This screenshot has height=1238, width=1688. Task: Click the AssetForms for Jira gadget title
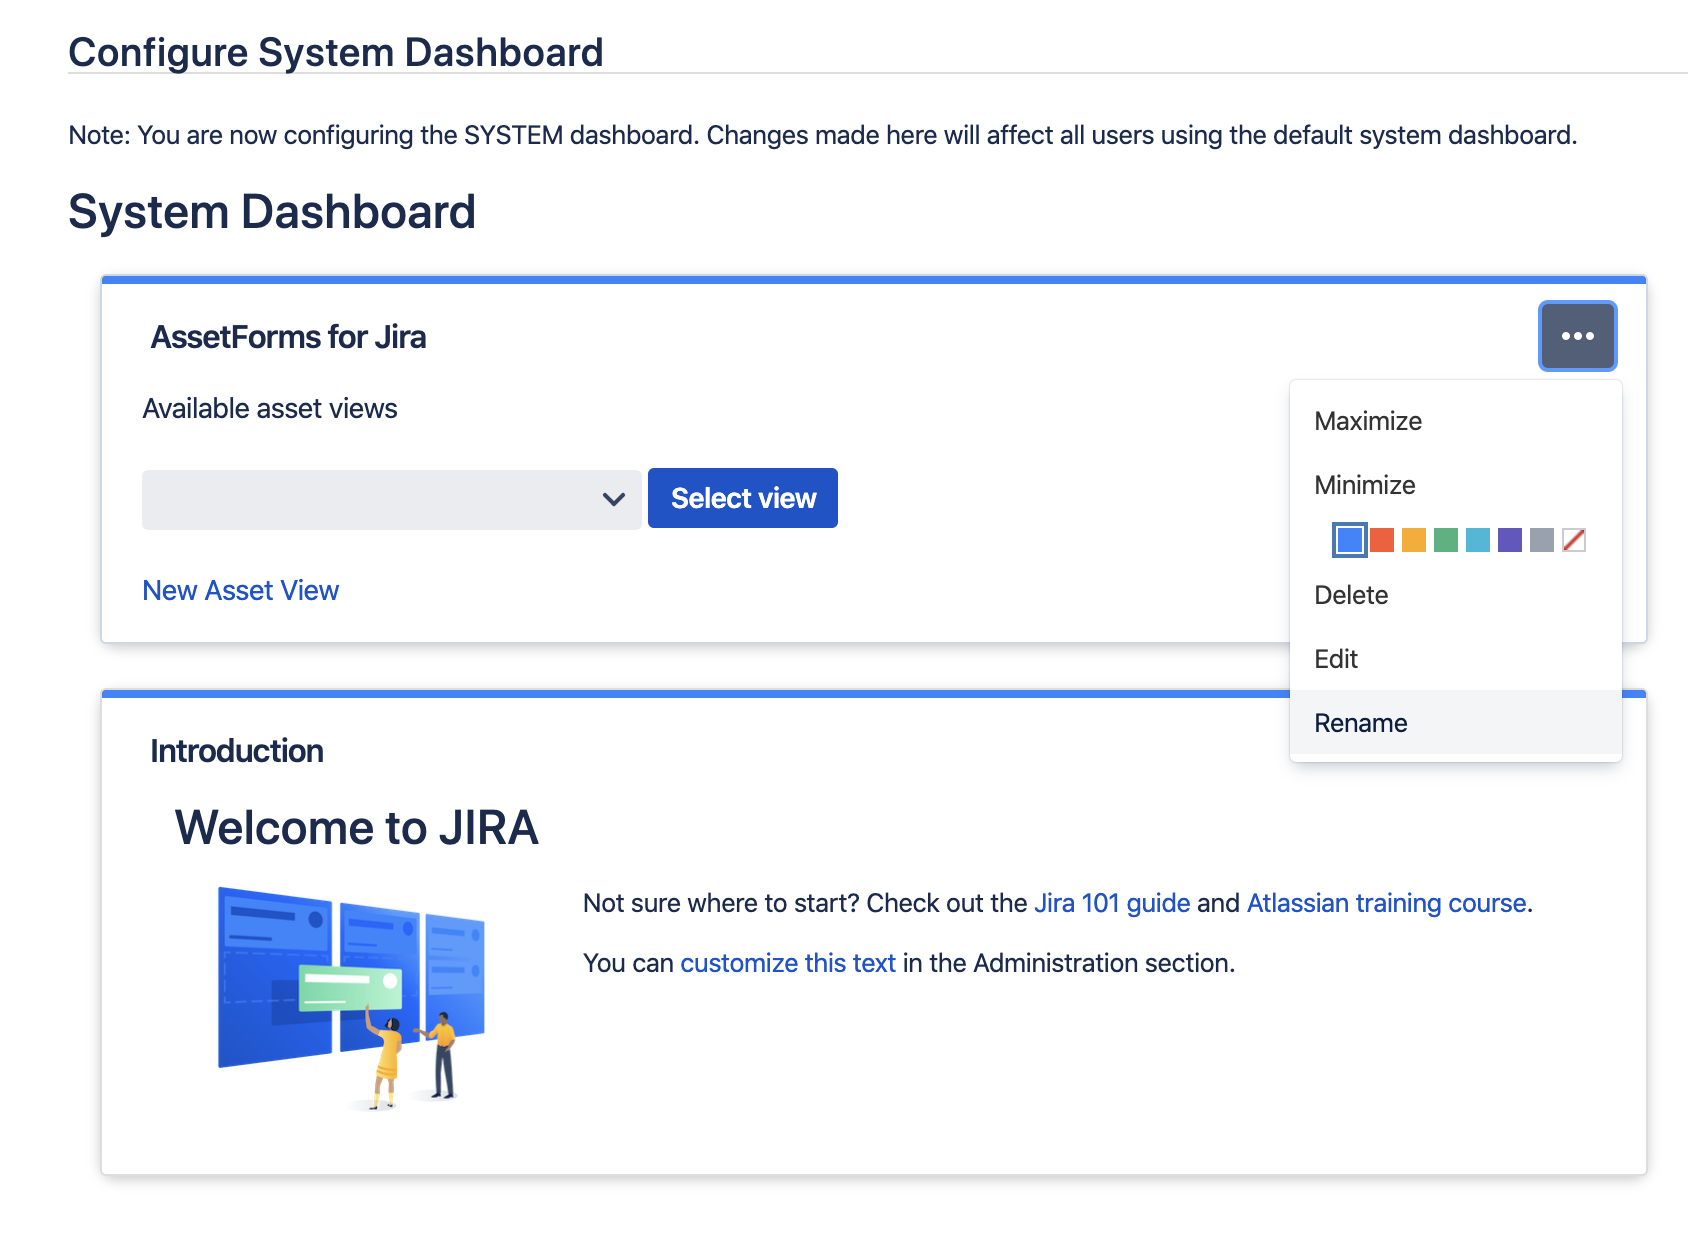[288, 337]
